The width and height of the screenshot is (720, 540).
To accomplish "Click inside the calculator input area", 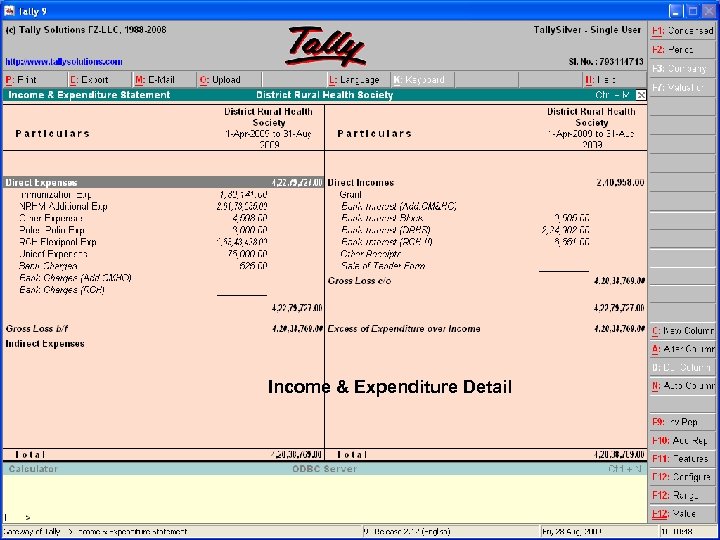I will click(x=325, y=498).
